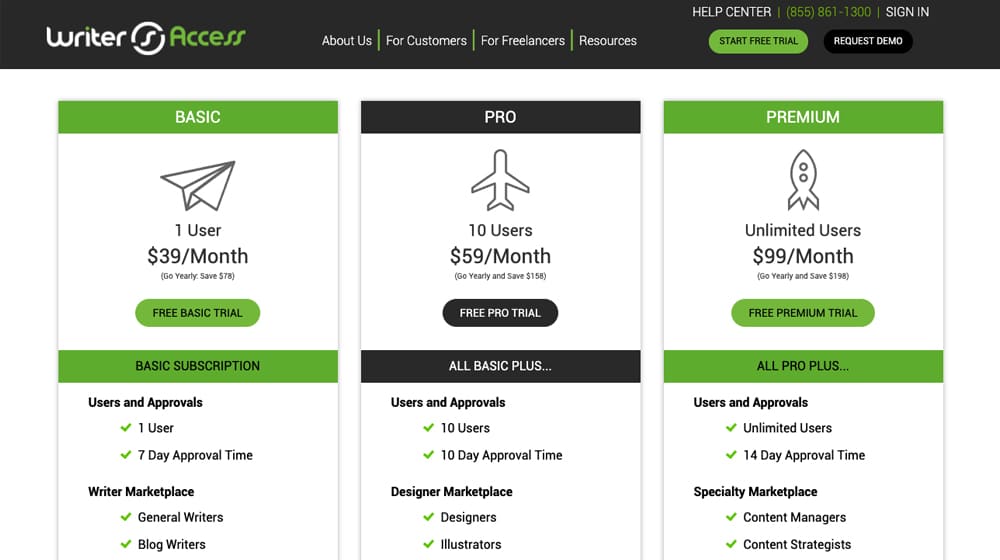Open the About Us menu
The height and width of the screenshot is (560, 1000).
coord(346,41)
